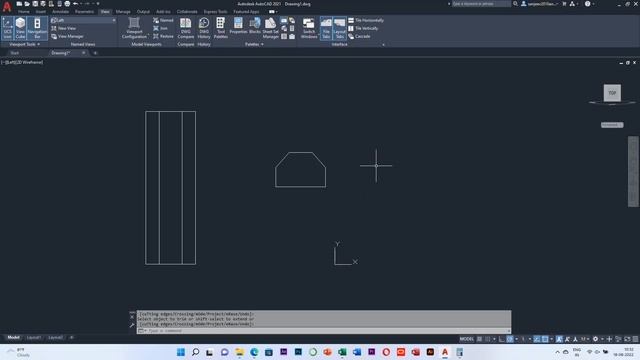The image size is (640, 360).
Task: Toggle the grid display in status bar
Action: pyautogui.click(x=480, y=339)
